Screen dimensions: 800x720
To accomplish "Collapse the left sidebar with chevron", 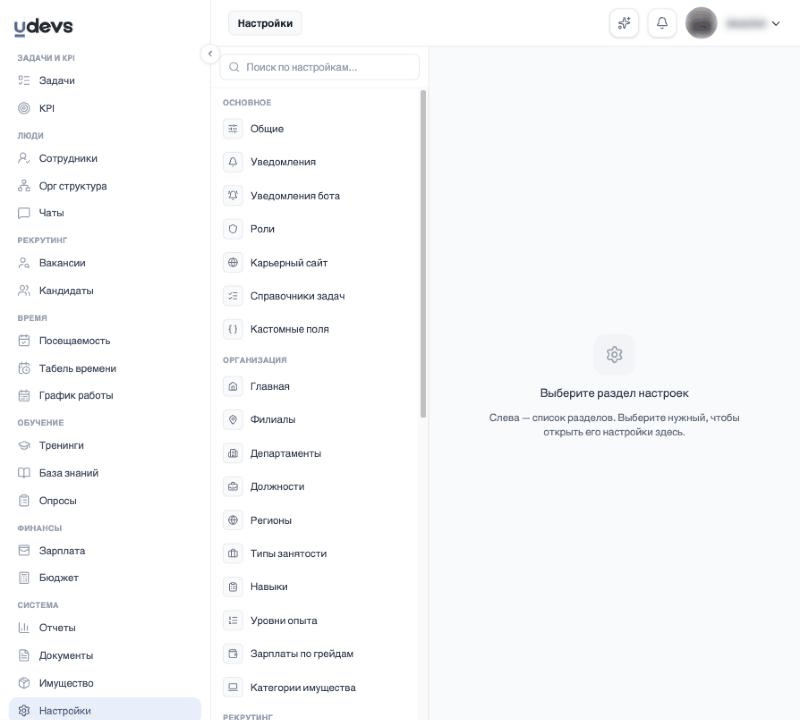I will (210, 54).
